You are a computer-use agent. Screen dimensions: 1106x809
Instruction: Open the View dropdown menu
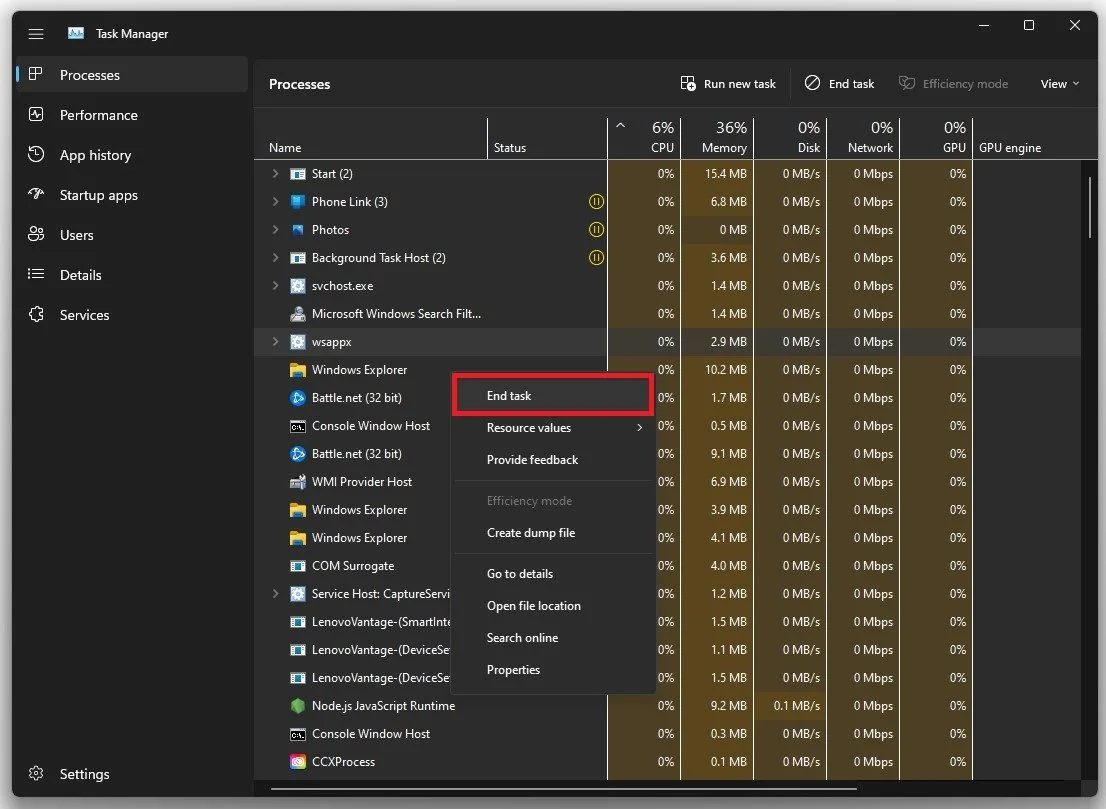tap(1059, 83)
